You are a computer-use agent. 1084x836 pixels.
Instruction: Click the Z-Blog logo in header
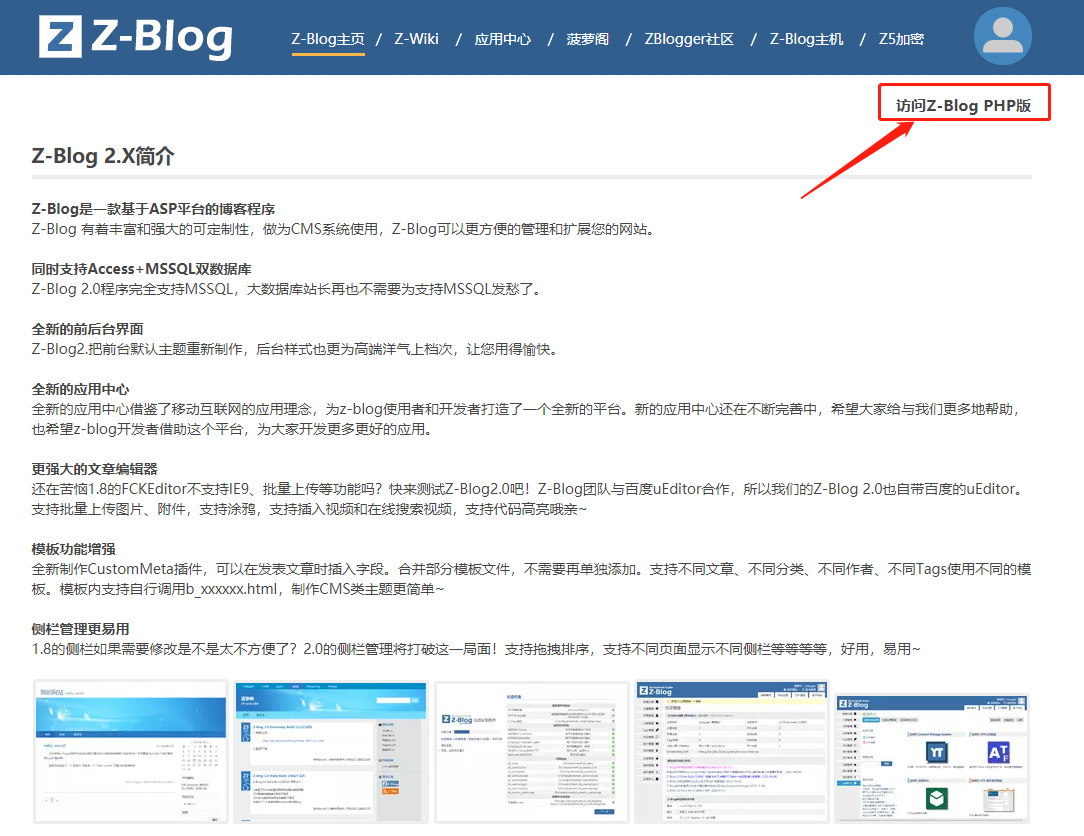136,37
